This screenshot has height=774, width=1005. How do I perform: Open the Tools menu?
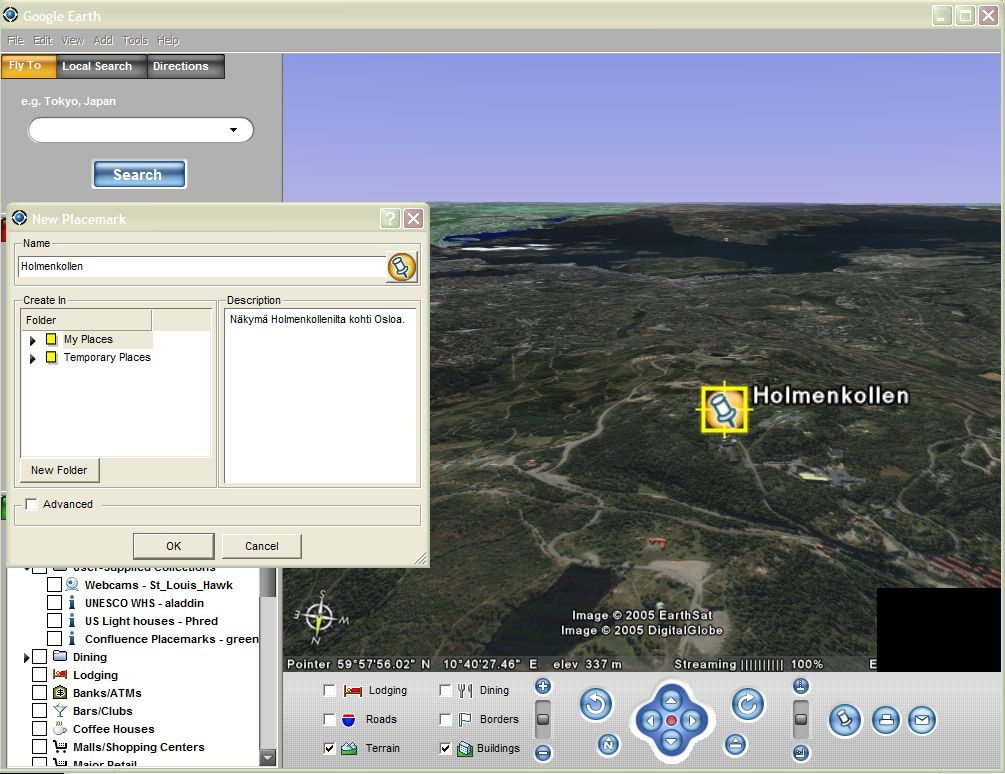tap(135, 40)
